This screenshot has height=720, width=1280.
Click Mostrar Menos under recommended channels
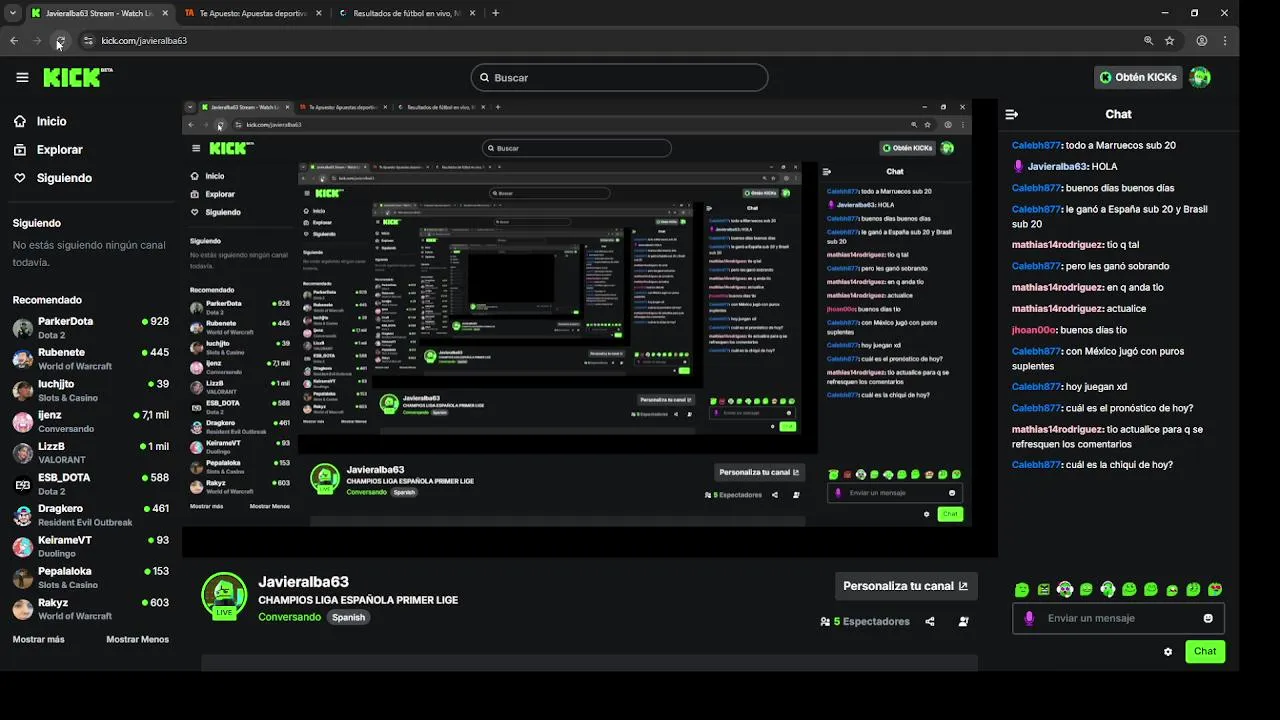coord(137,639)
